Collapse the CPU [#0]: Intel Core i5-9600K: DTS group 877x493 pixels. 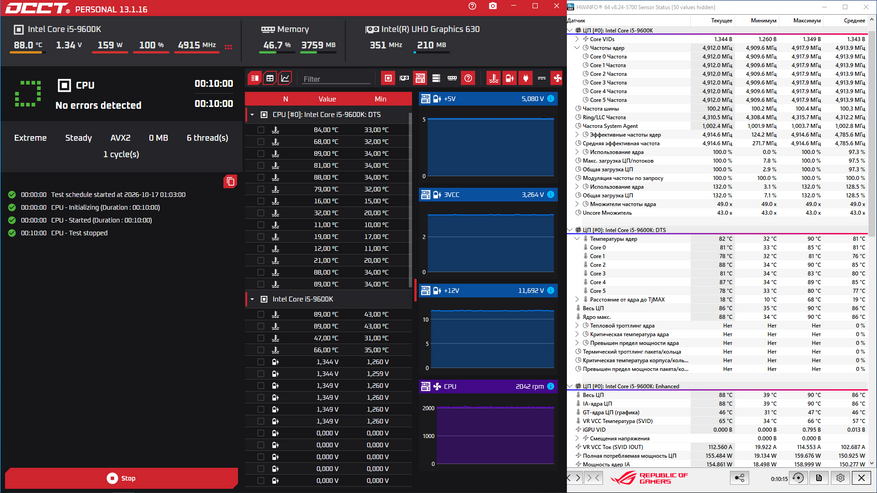click(x=252, y=115)
